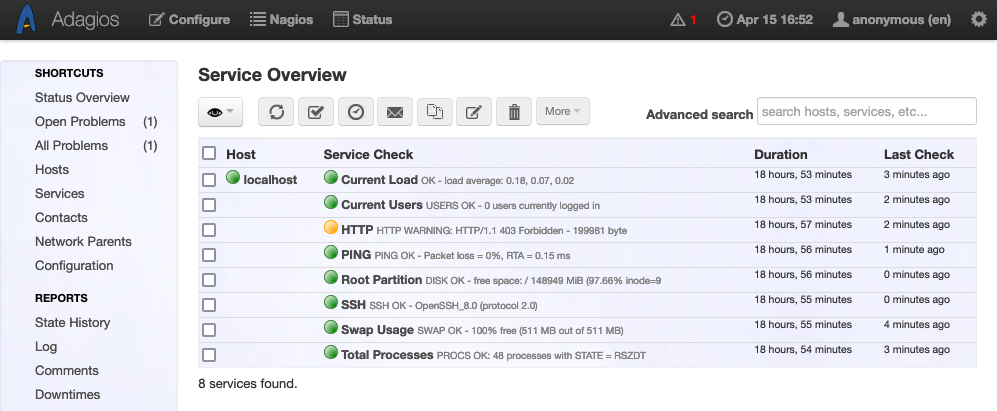This screenshot has height=411, width=997.
Task: Go to Open Problems in sidebar
Action: (80, 122)
